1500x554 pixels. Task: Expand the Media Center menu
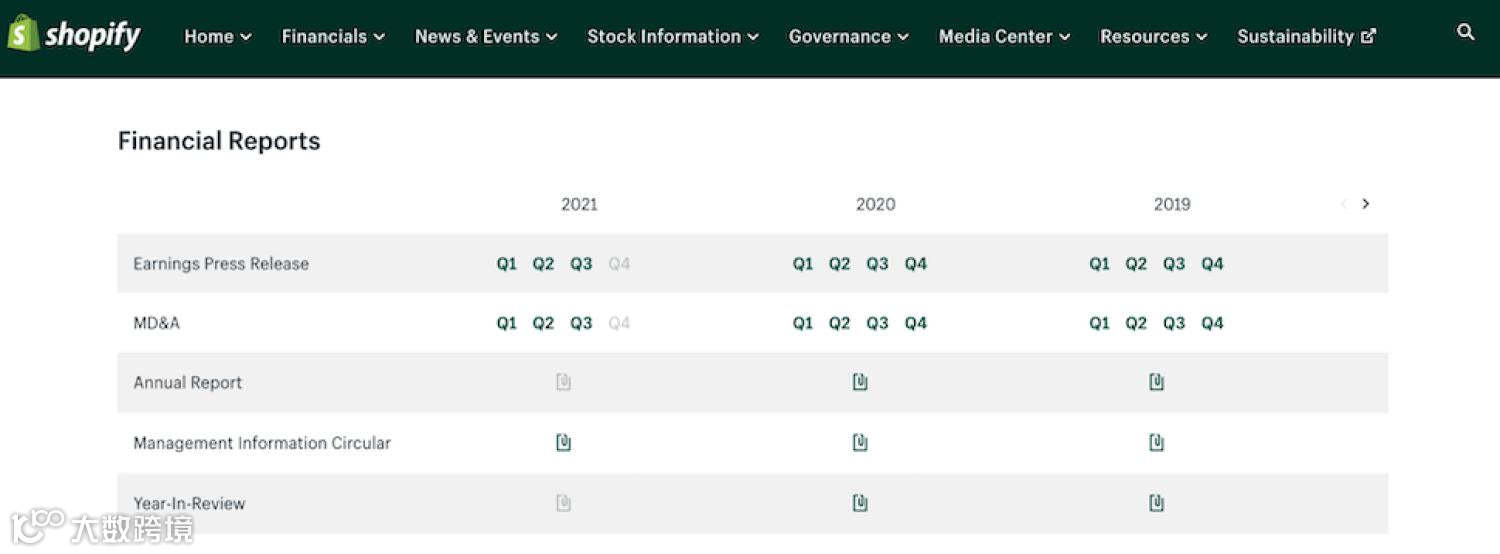click(x=1005, y=36)
